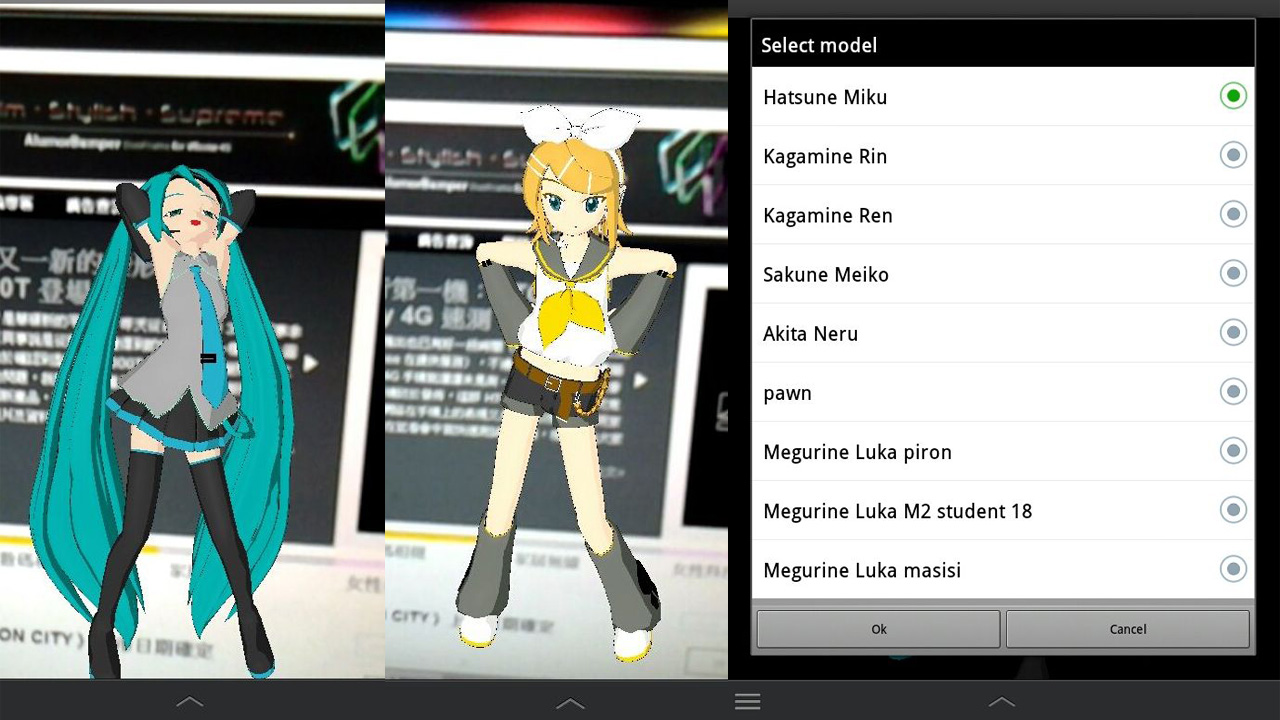Choose the Kagamine Rin radio button
1280x720 pixels.
(1233, 155)
